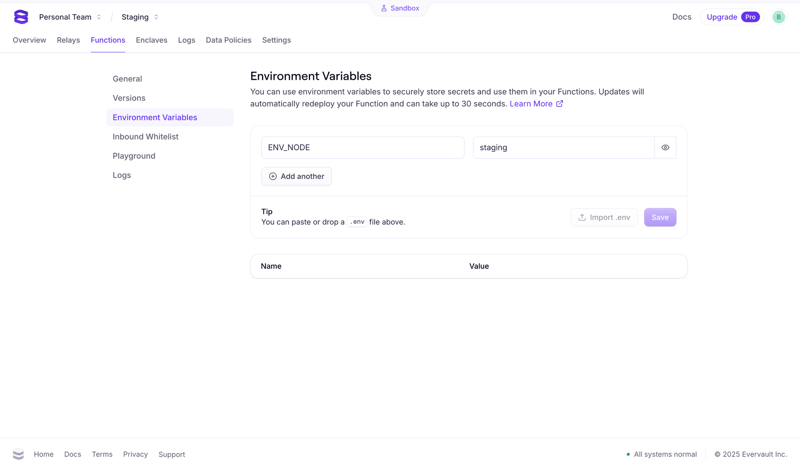Open the Home footer link
Image resolution: width=800 pixels, height=470 pixels.
pos(43,454)
